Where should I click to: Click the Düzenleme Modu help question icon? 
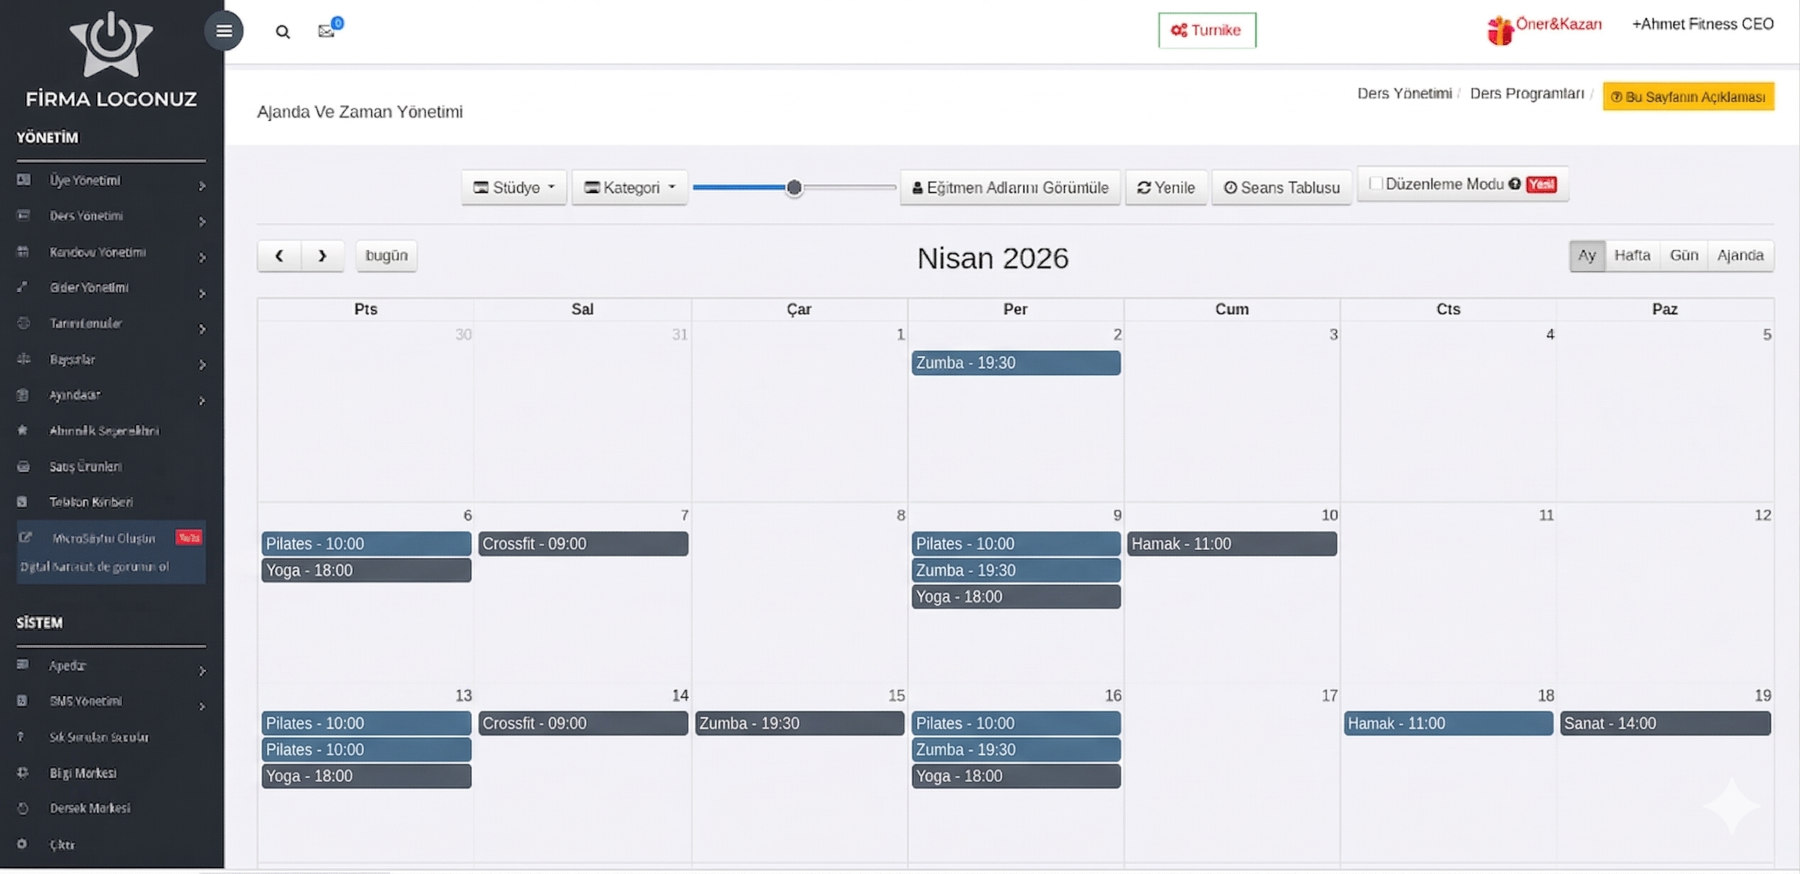1515,184
